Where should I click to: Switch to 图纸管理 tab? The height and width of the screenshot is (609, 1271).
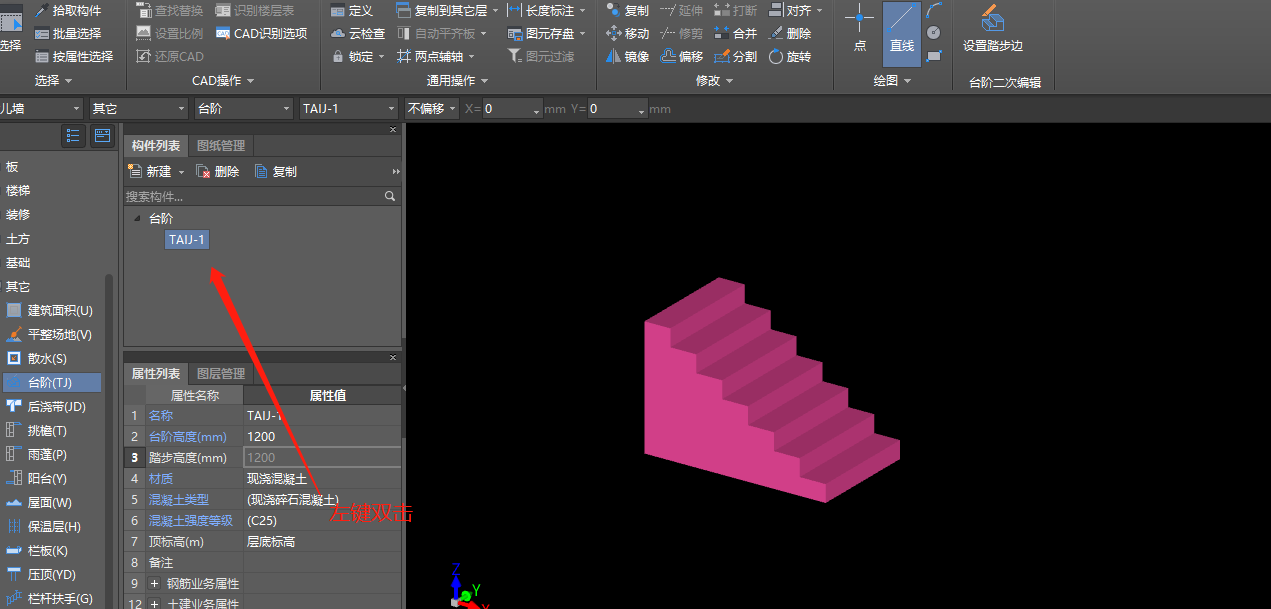click(220, 146)
